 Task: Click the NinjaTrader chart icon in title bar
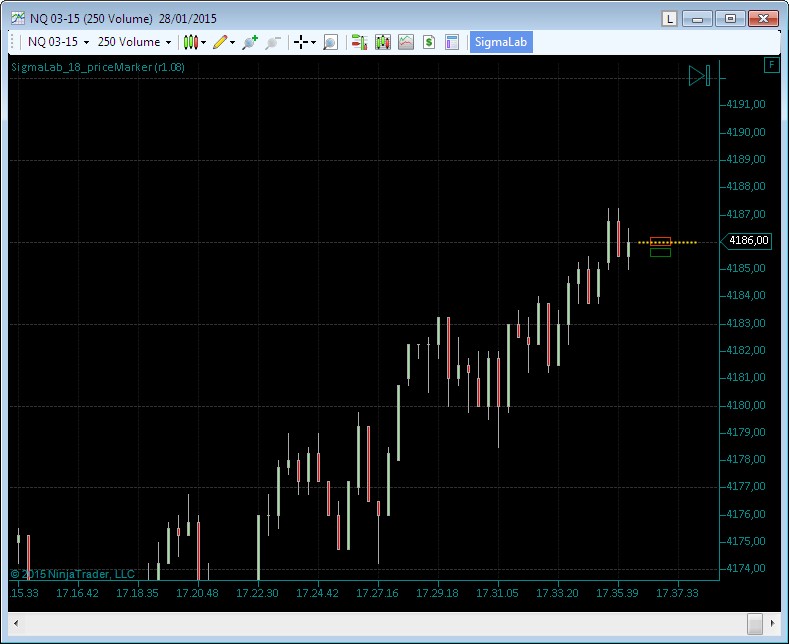click(18, 19)
